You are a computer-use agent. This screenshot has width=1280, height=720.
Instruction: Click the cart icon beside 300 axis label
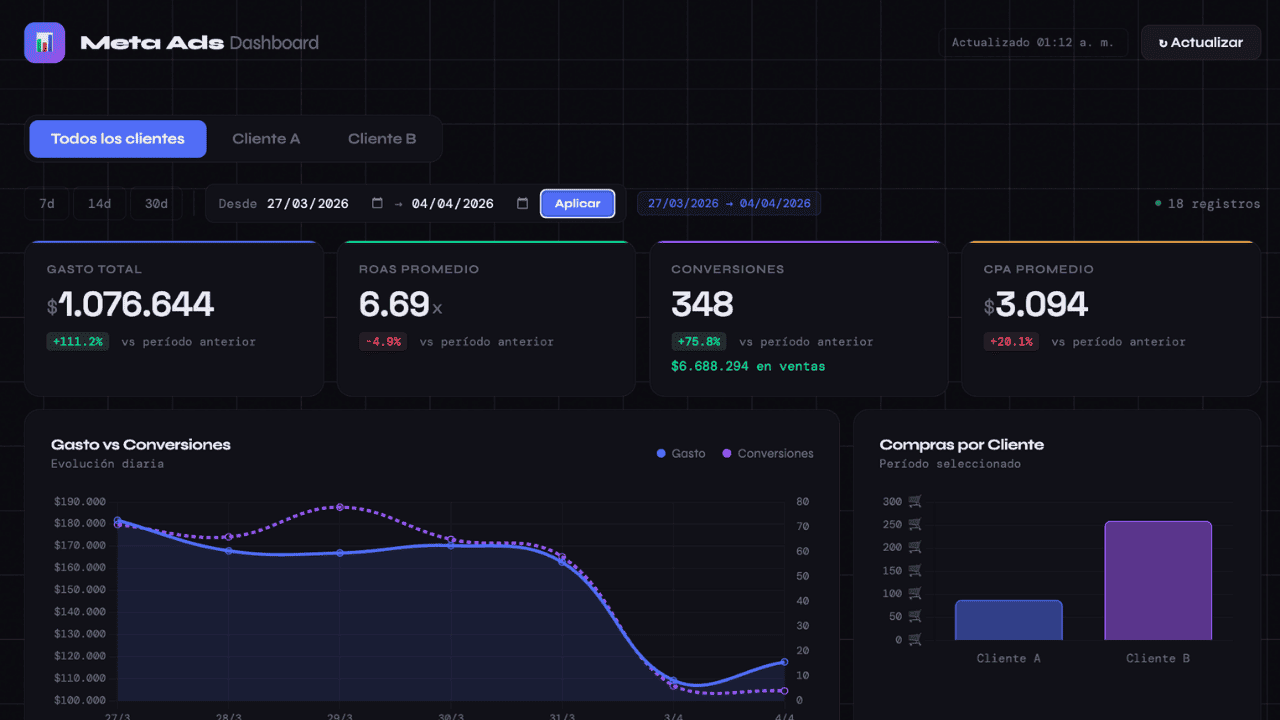[x=915, y=502]
